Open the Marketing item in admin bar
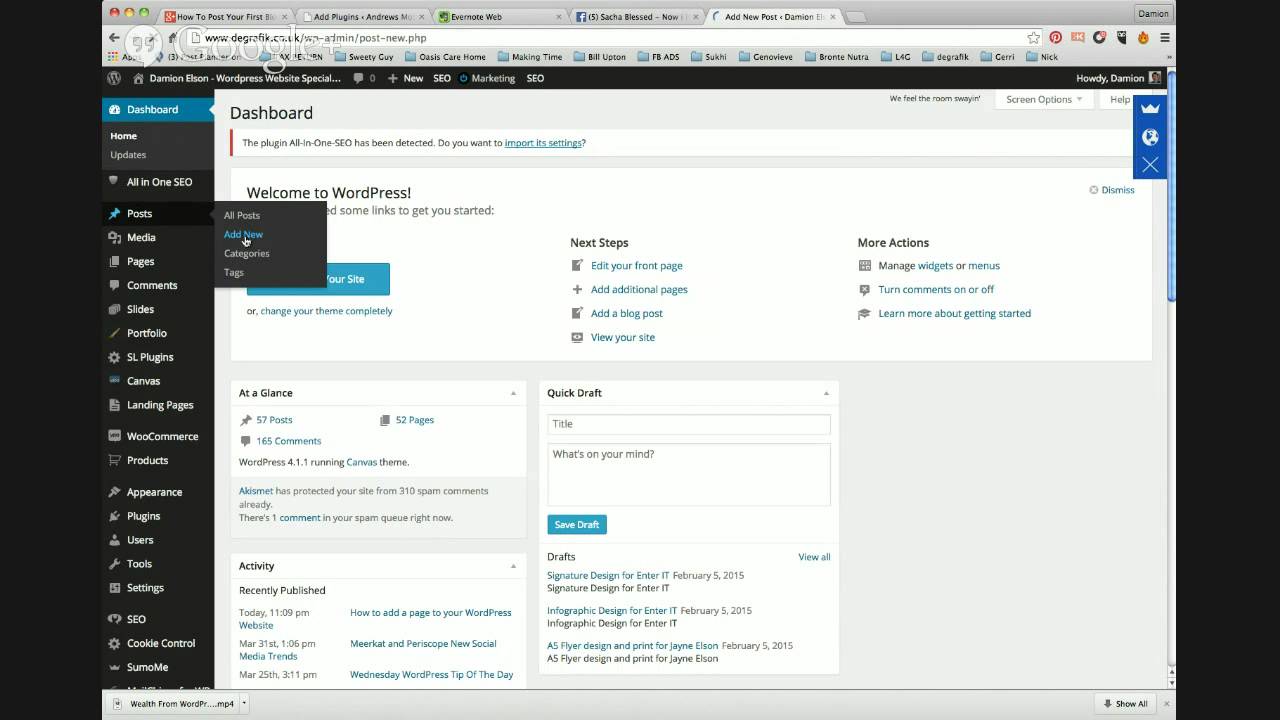The image size is (1280, 720). click(487, 78)
